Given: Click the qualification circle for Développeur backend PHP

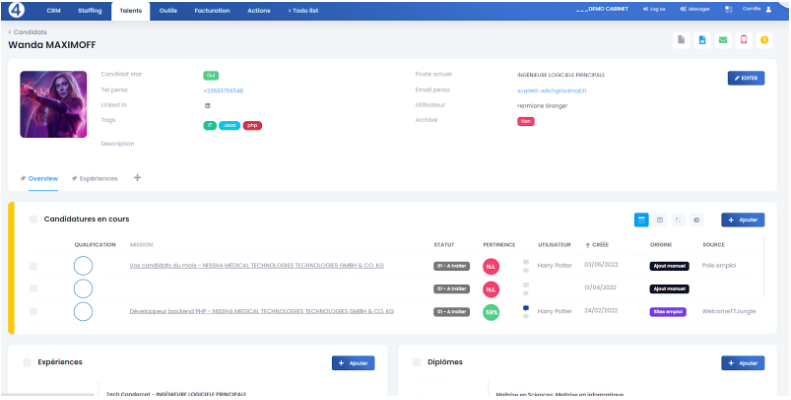Looking at the screenshot, I should coord(83,312).
